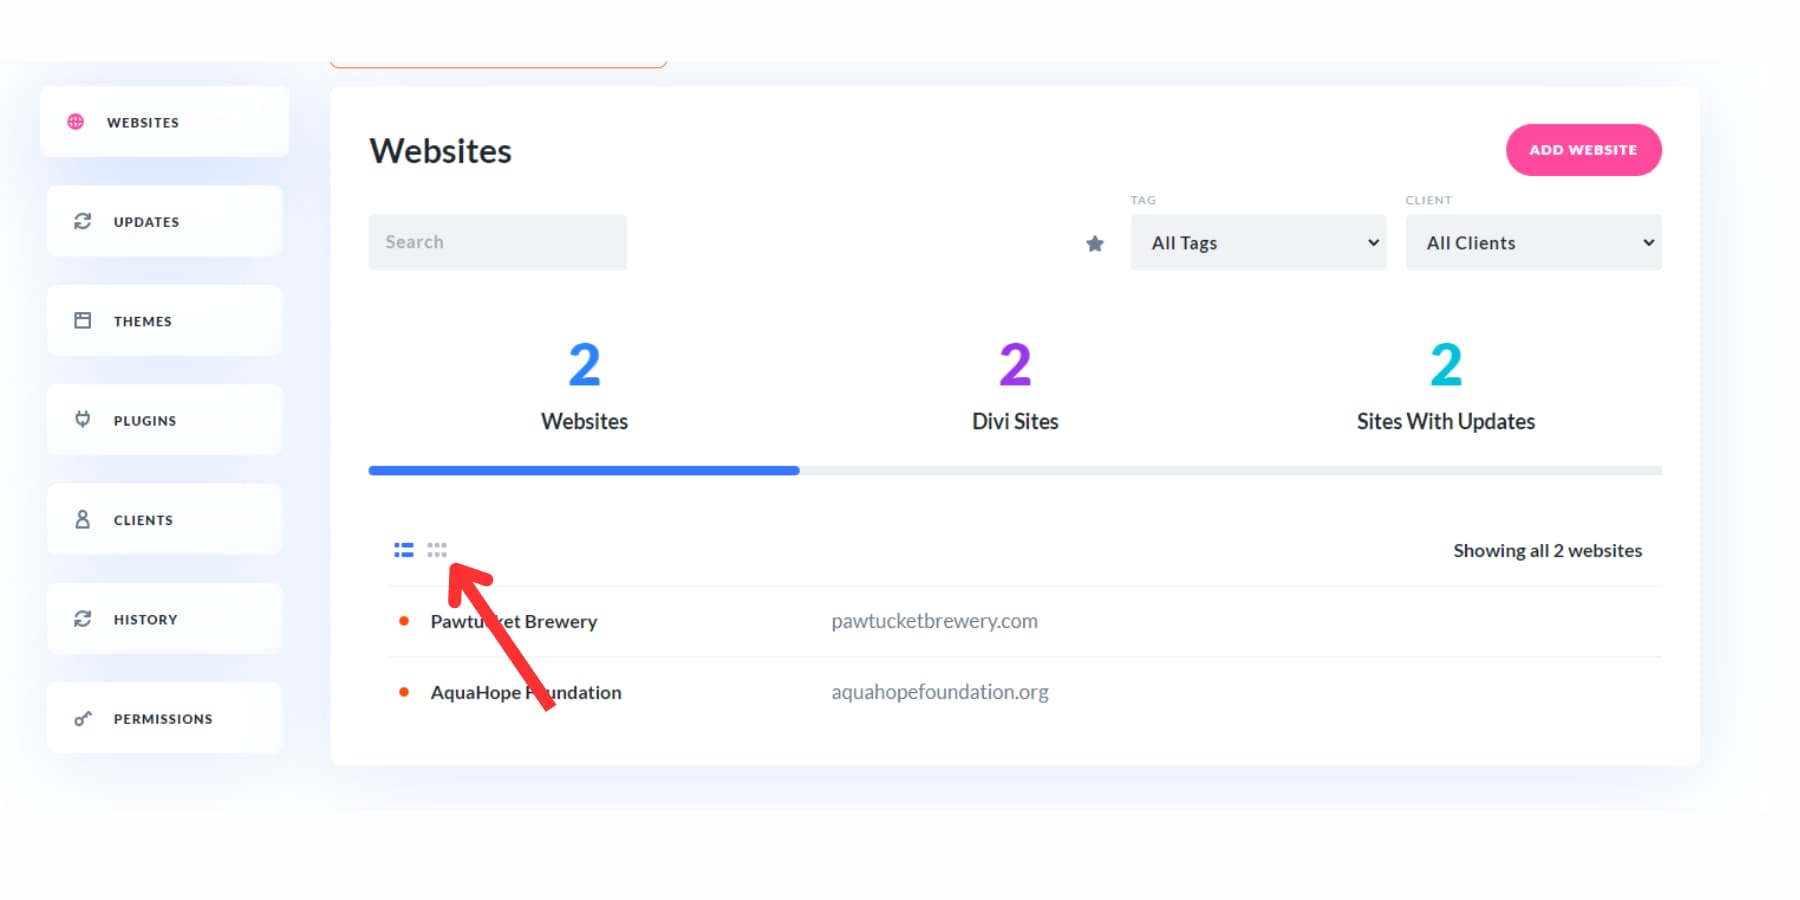This screenshot has width=1800, height=900.
Task: Switch websites to grid view
Action: (437, 549)
